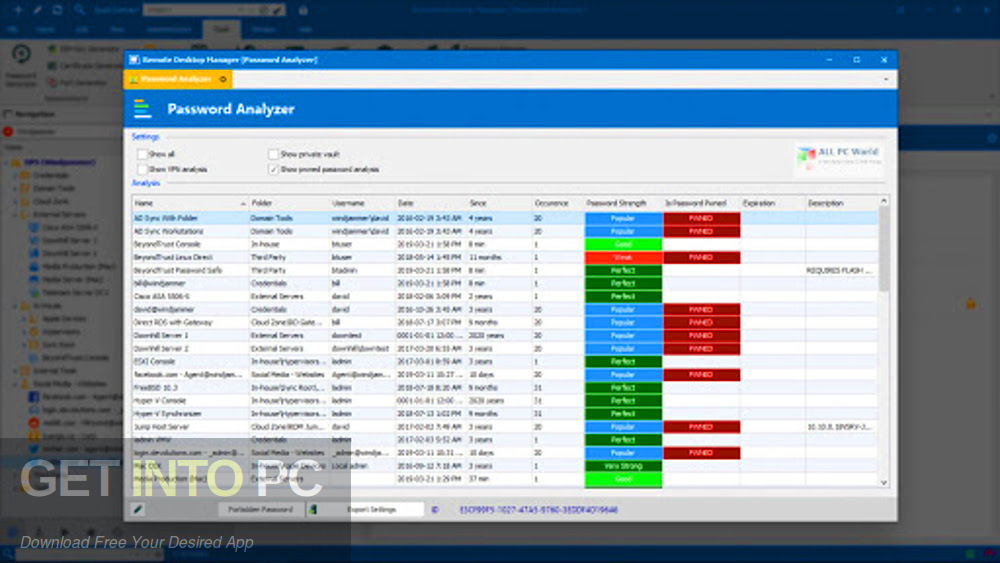Click the Good strength cell of the BeyondTrust Console row
Viewport: 1000px width, 563px height.
click(623, 245)
